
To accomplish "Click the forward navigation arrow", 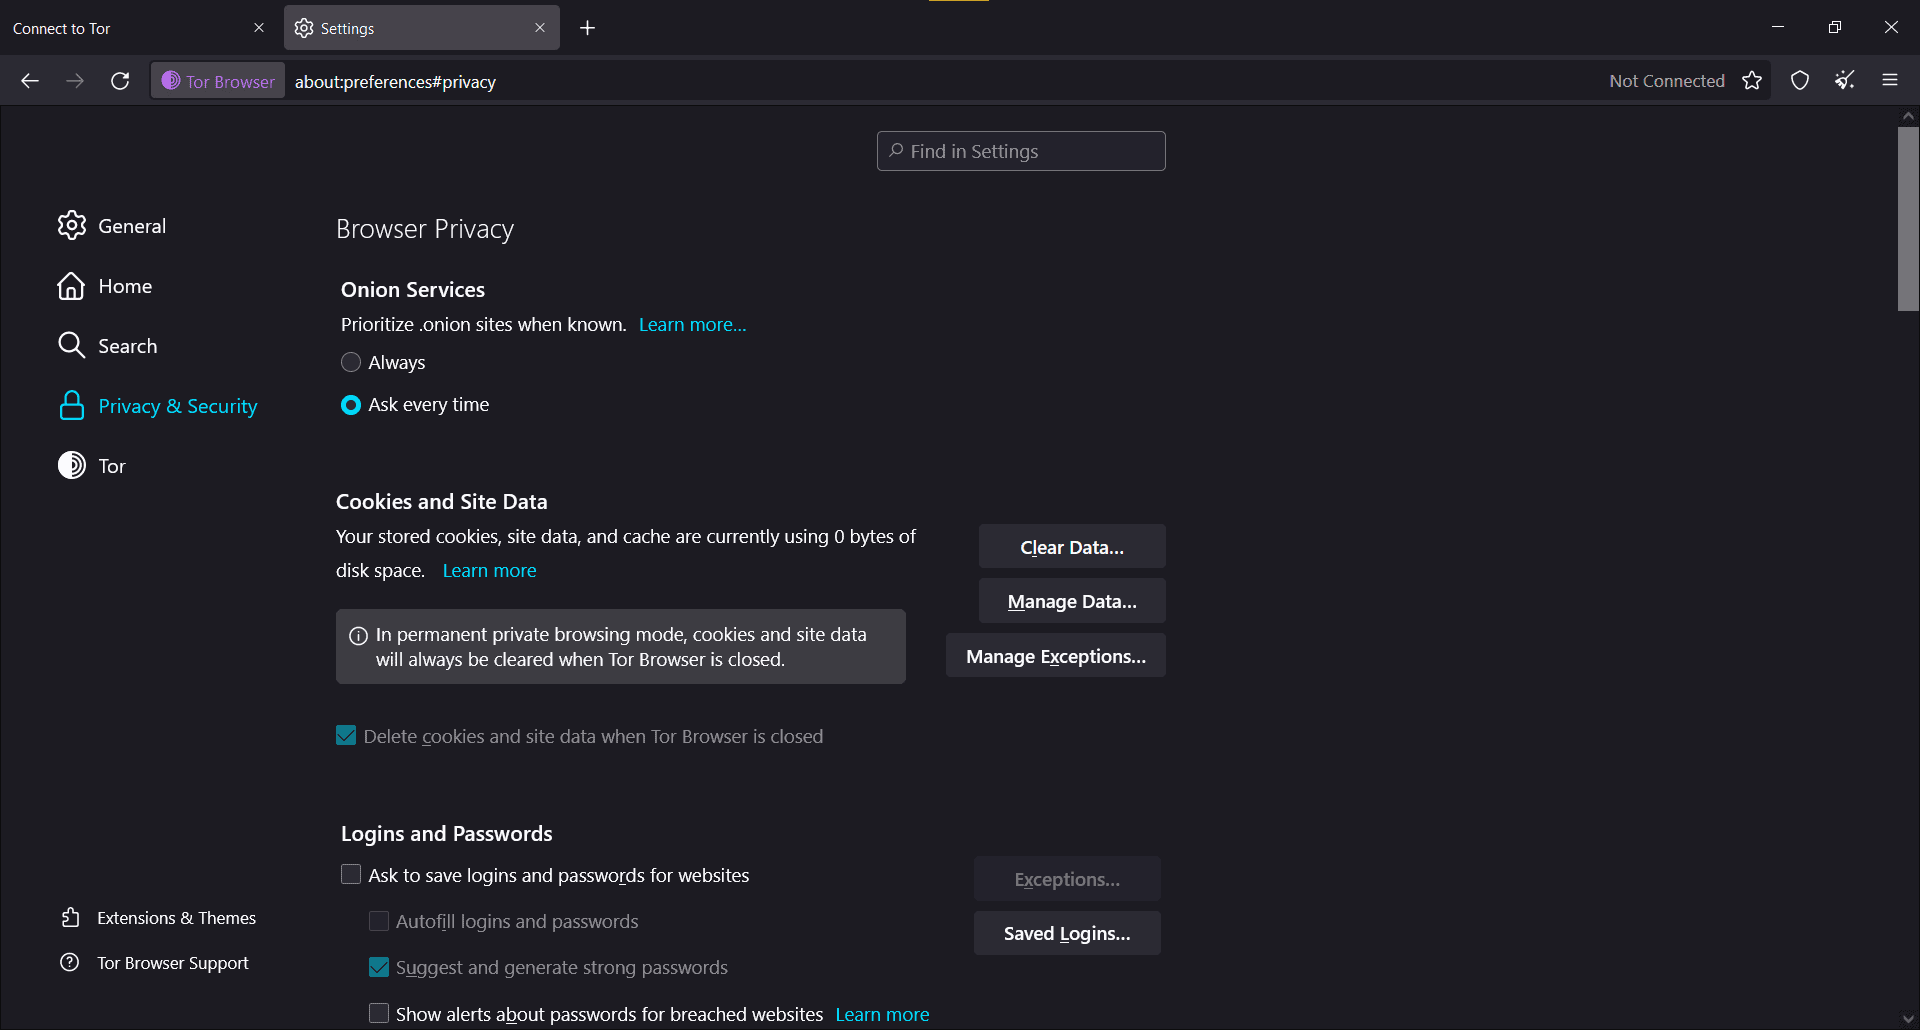I will (75, 81).
